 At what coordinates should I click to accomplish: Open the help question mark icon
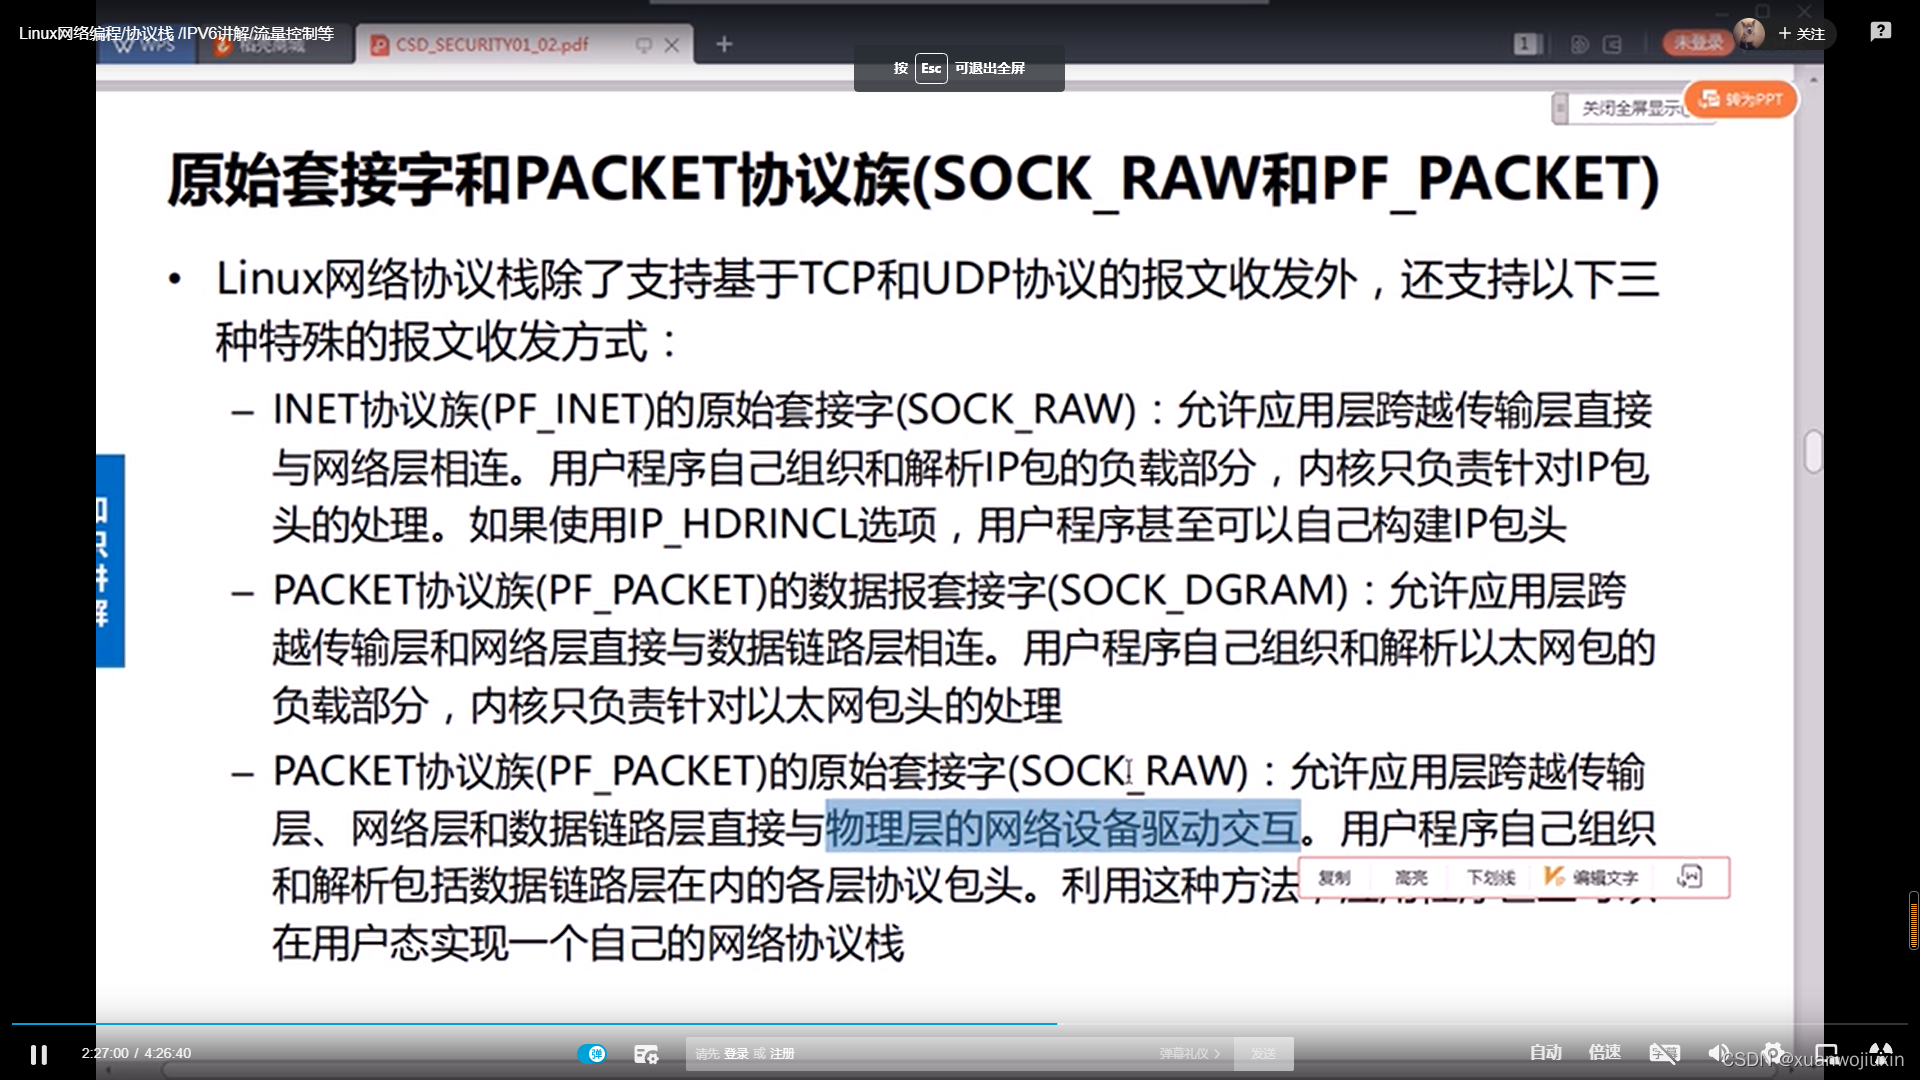[1880, 32]
